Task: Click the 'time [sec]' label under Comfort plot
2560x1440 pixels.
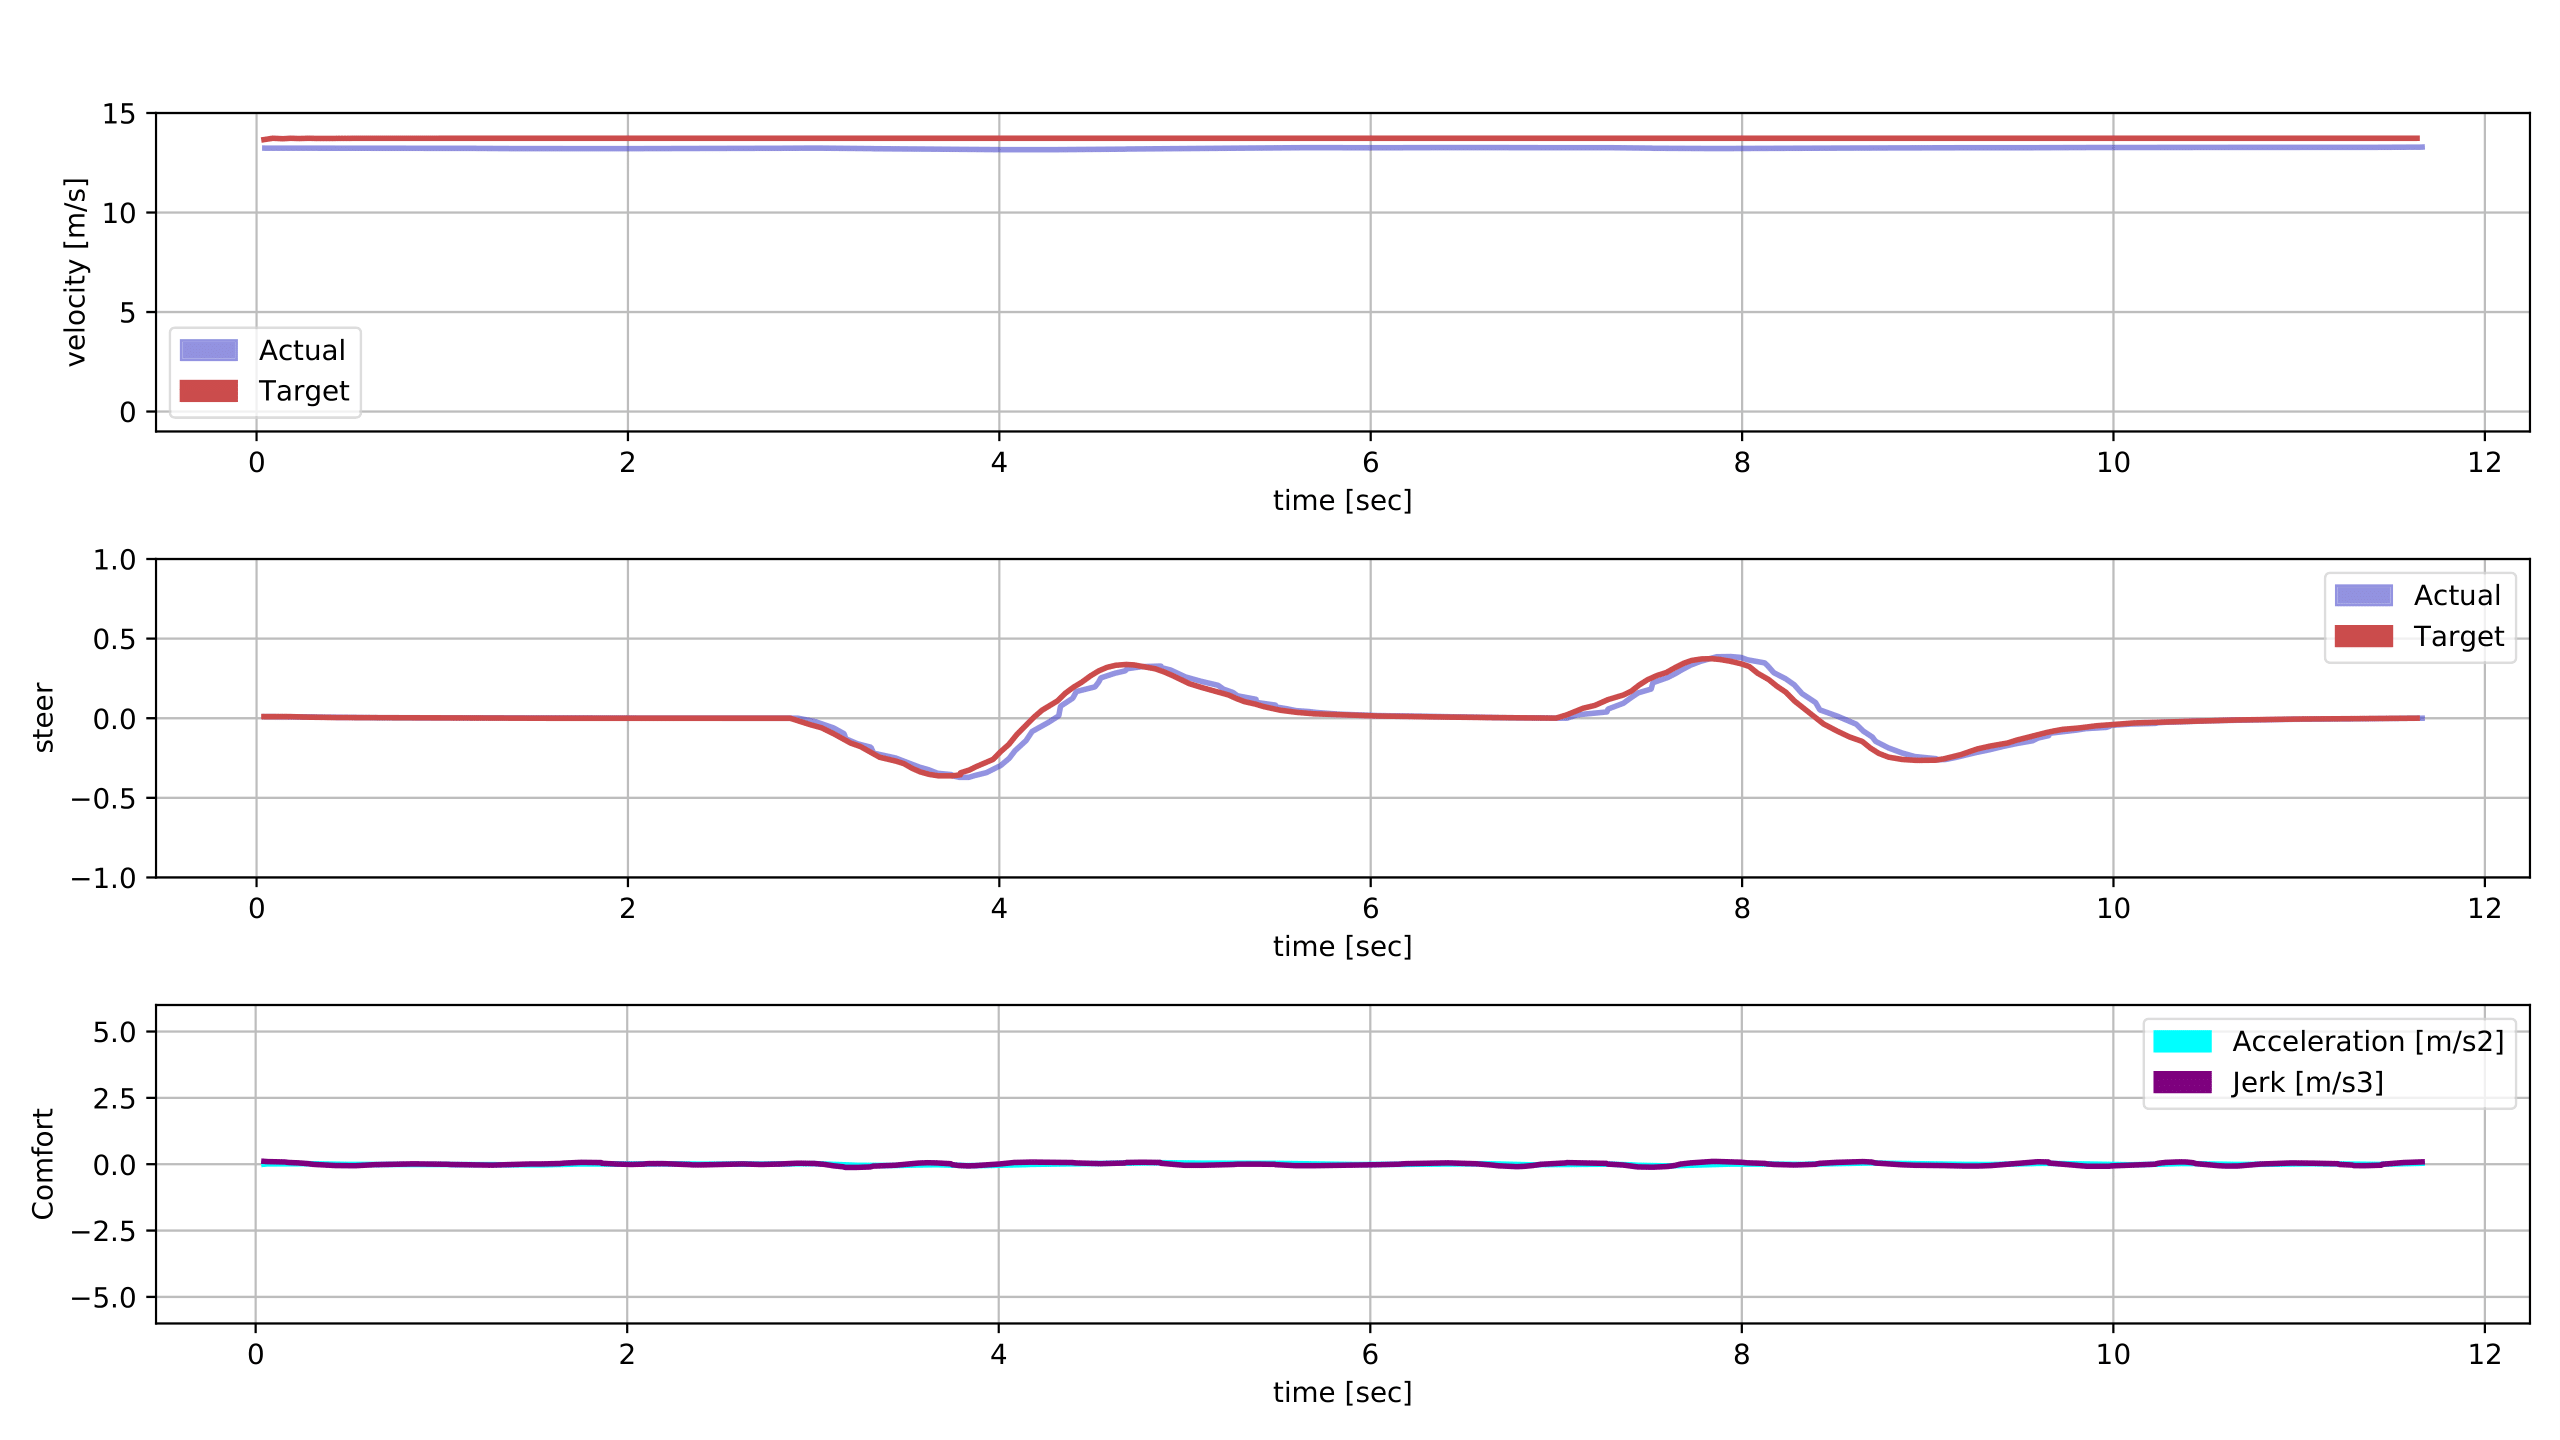Action: 1342,1392
